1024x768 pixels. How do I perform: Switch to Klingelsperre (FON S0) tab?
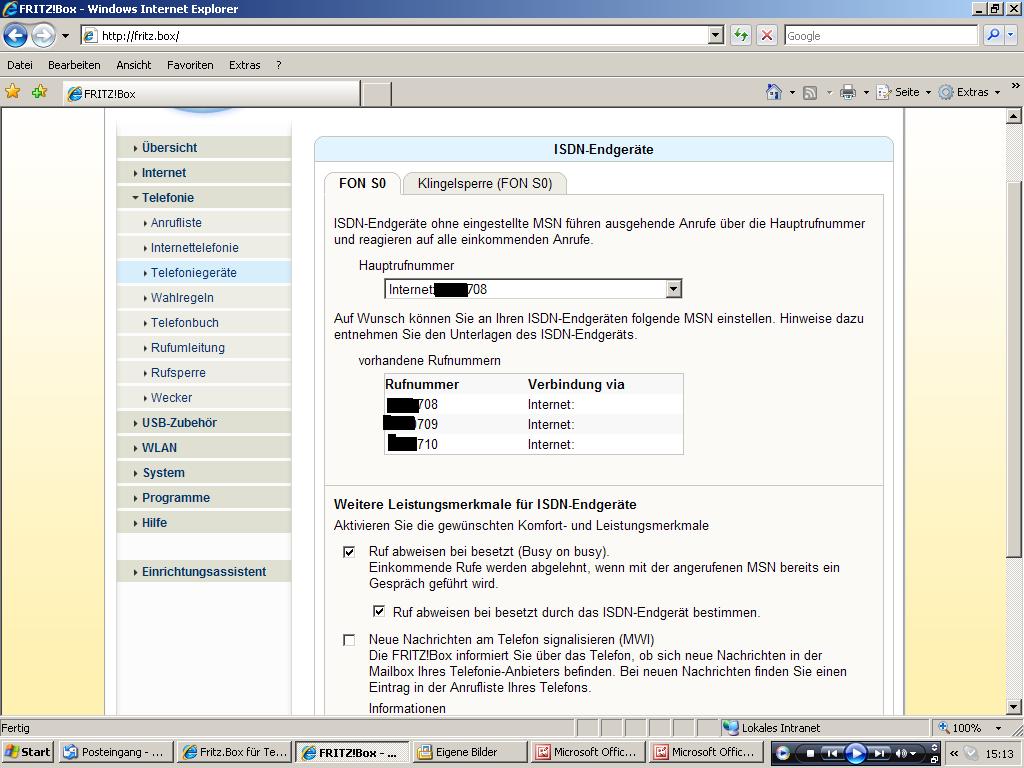(x=484, y=184)
